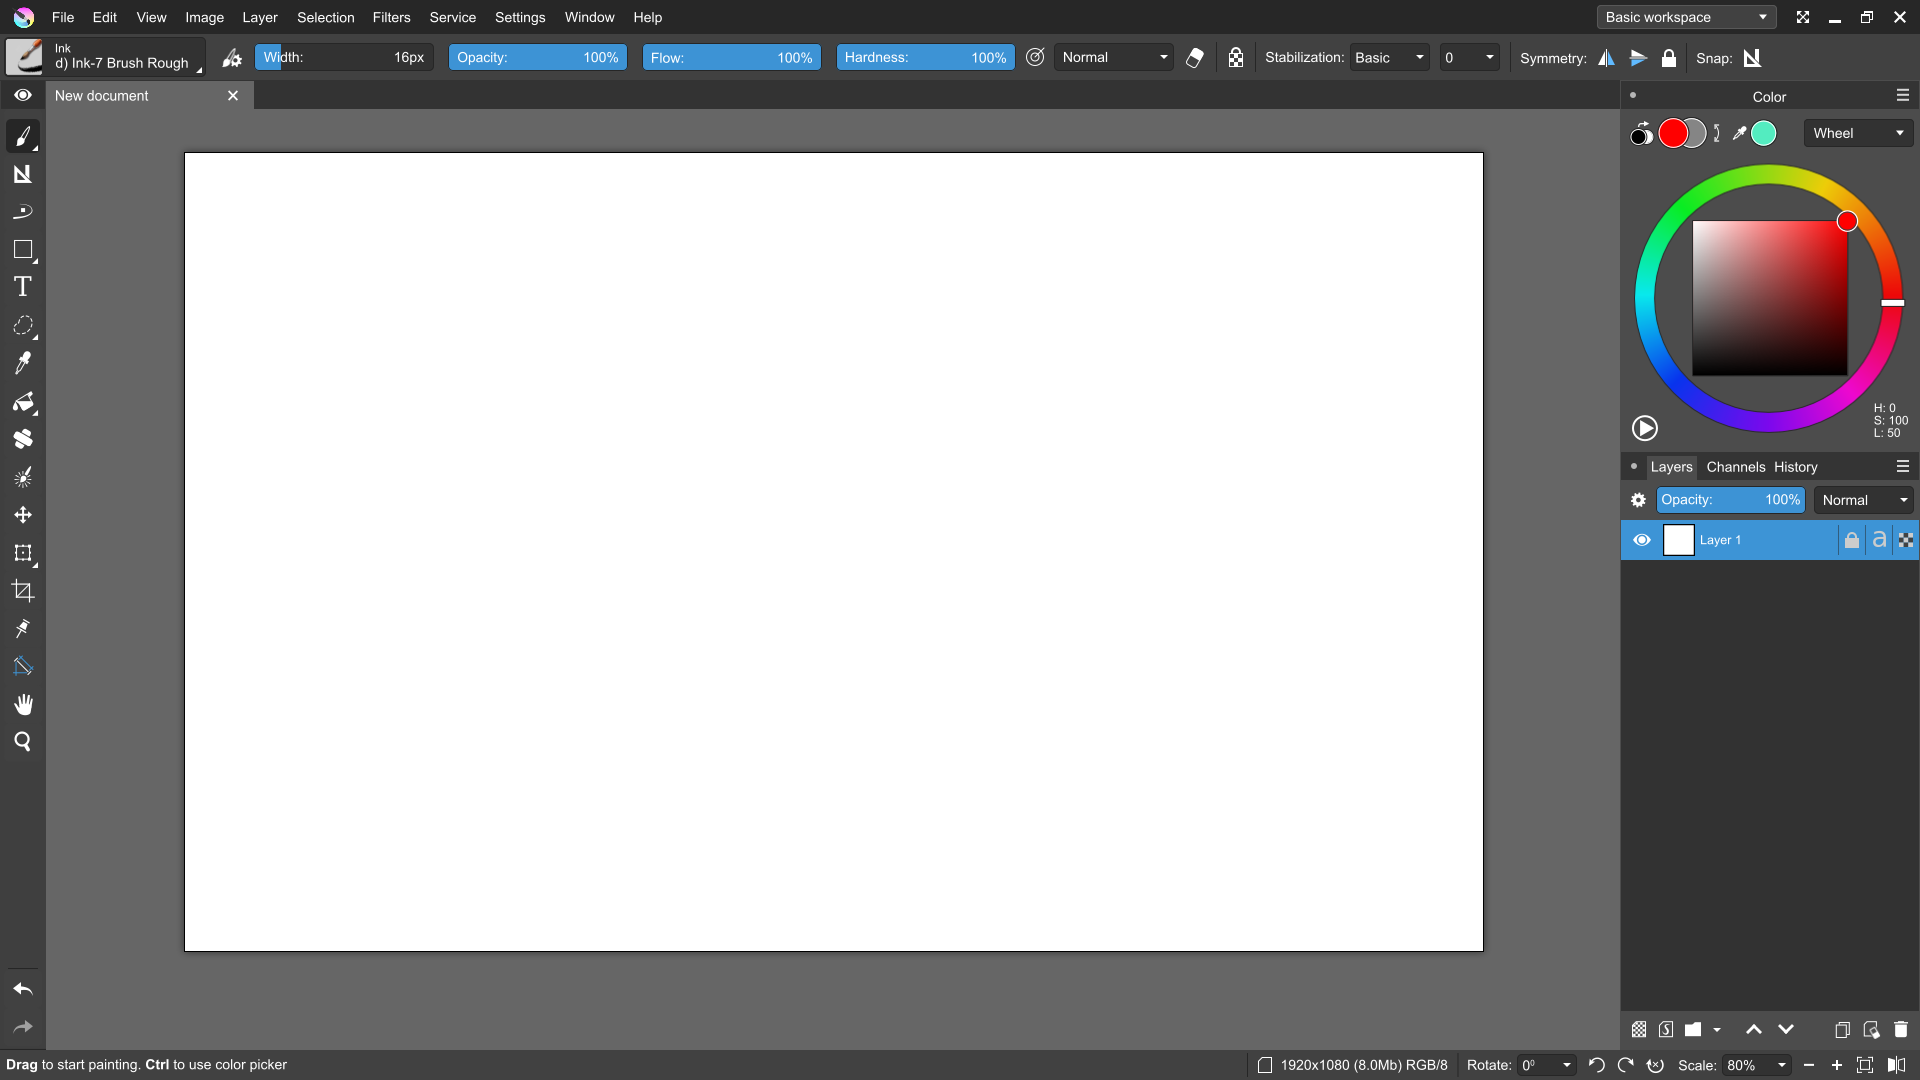Screen dimensions: 1920x1080
Task: Click the red foreground color swatch
Action: point(1673,133)
